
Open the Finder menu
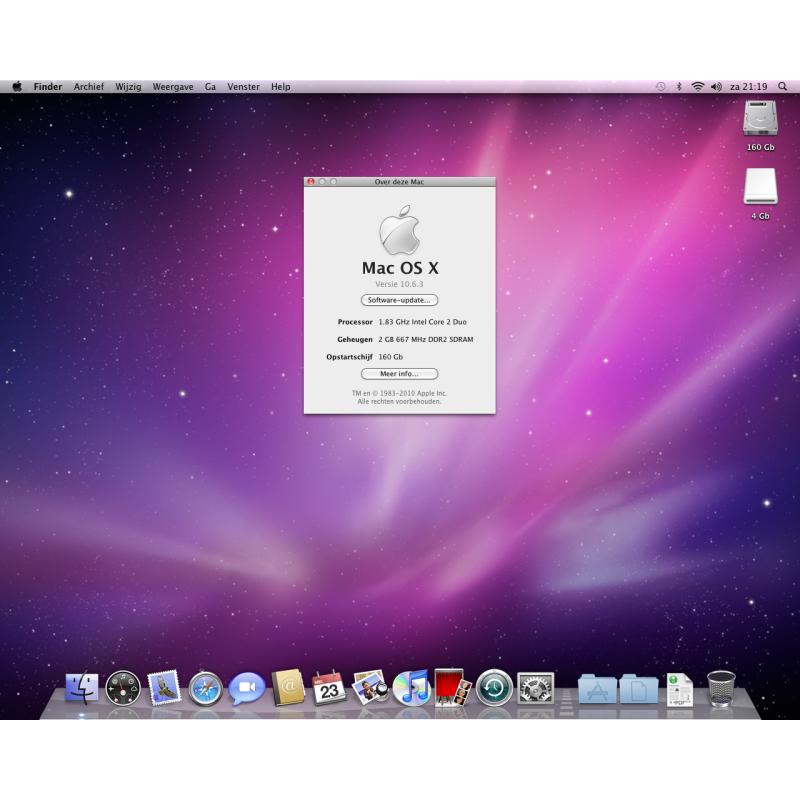coord(48,87)
